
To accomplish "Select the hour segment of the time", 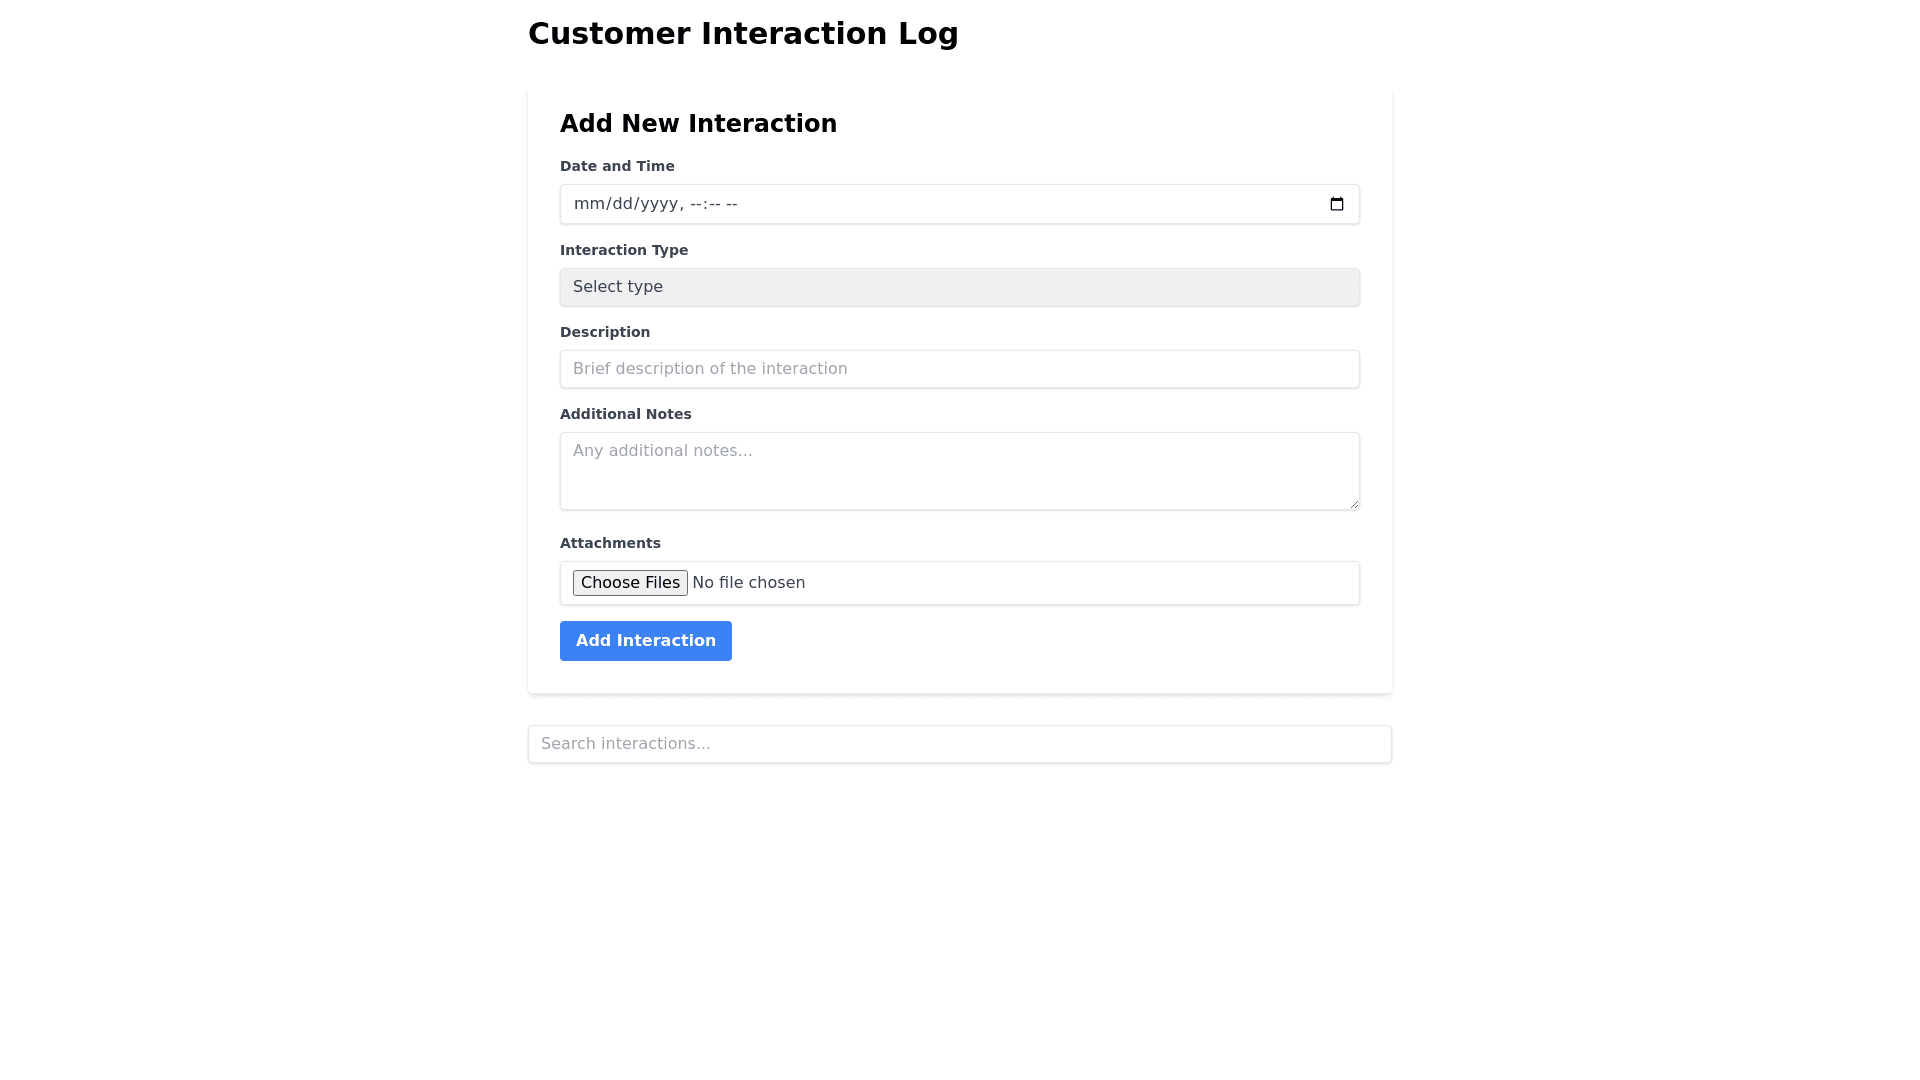I will coord(697,204).
